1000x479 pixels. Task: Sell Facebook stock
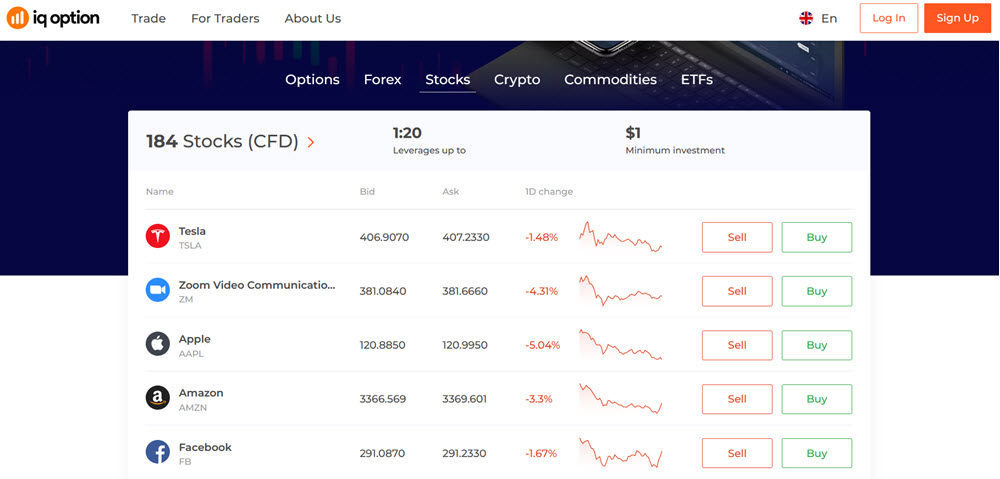click(737, 453)
